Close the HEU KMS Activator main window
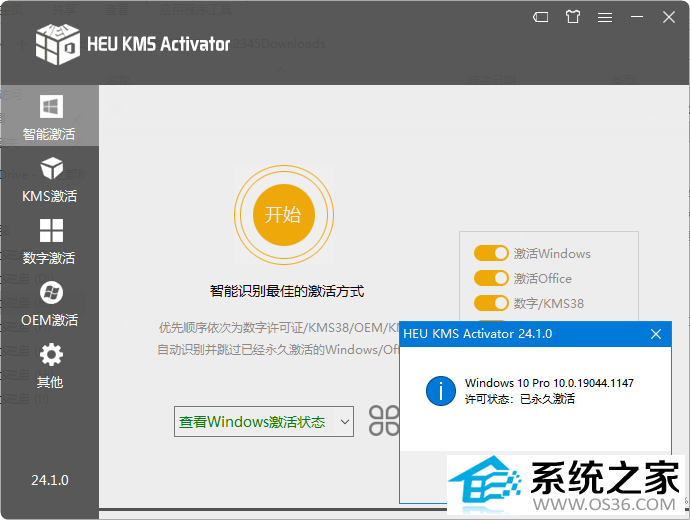Screen dimensions: 690x520 coord(669,17)
